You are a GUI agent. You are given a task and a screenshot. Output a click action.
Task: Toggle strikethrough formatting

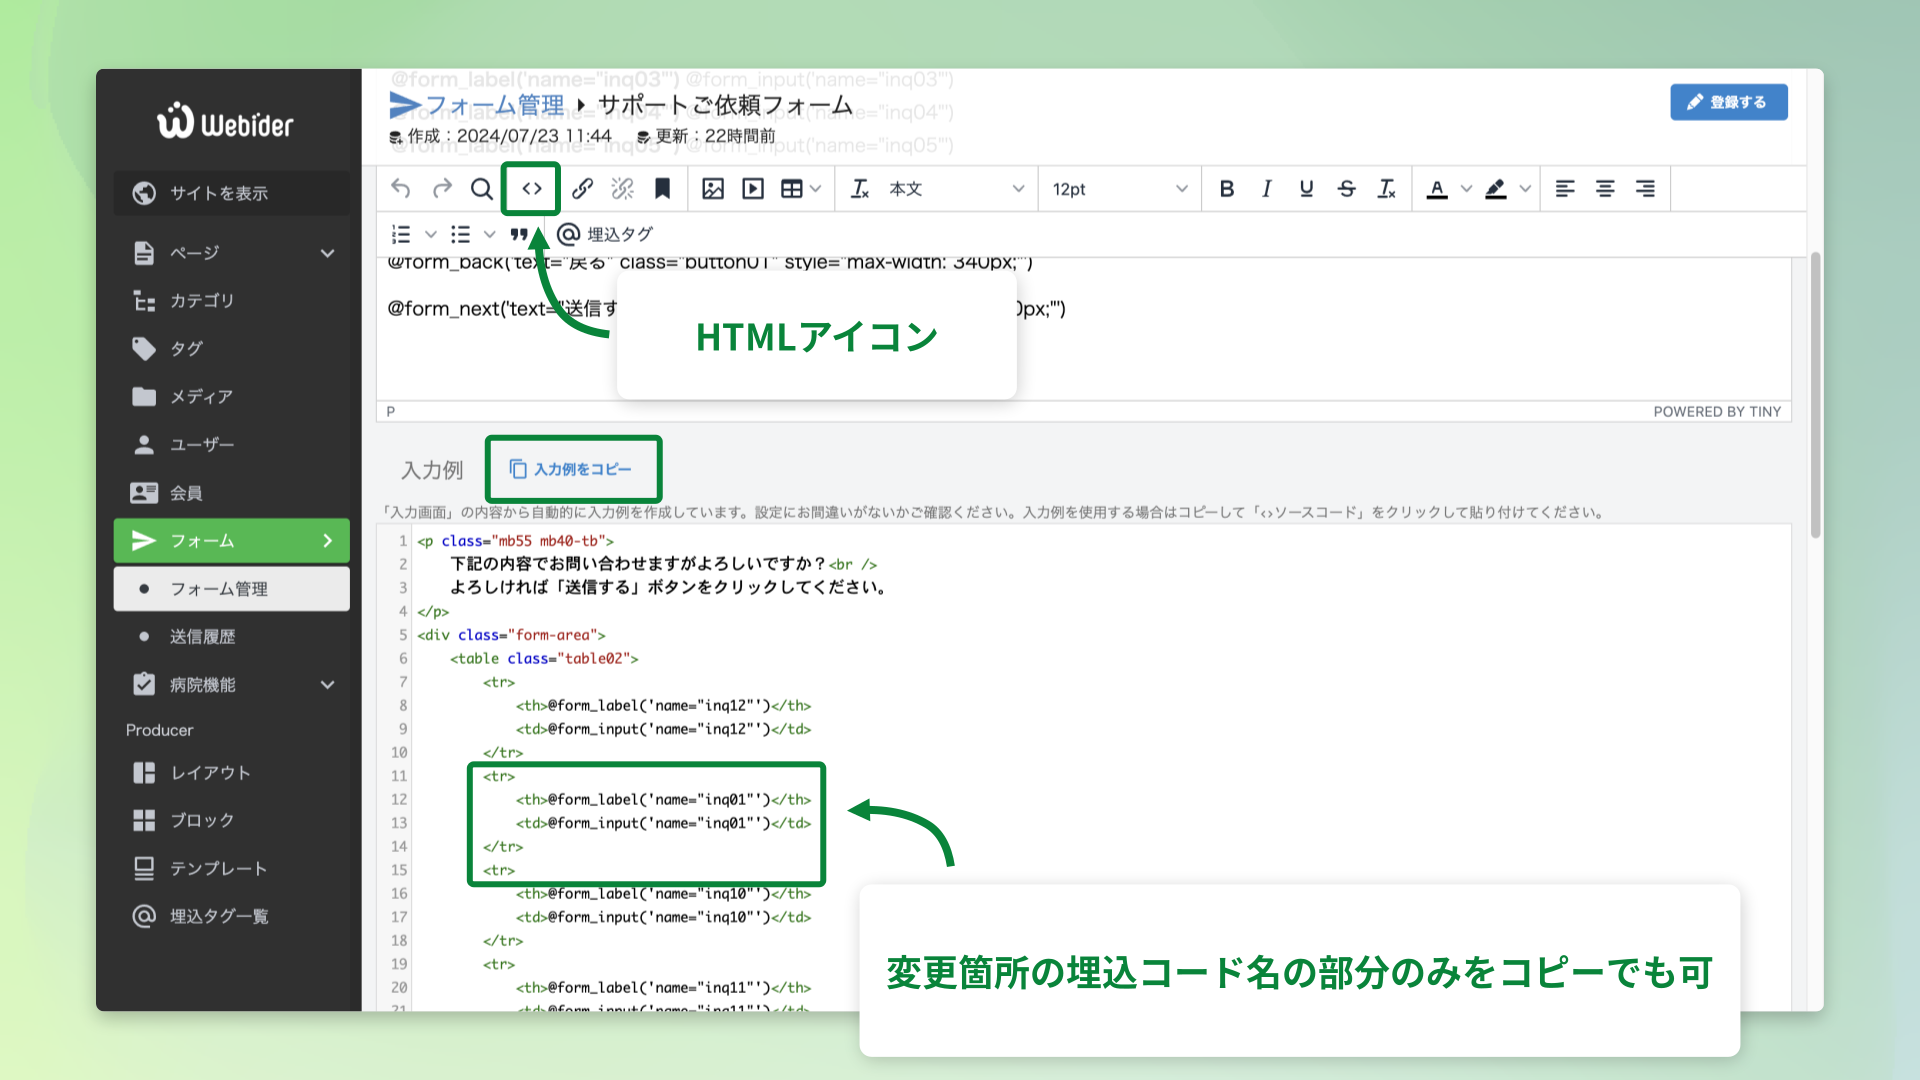click(1347, 189)
